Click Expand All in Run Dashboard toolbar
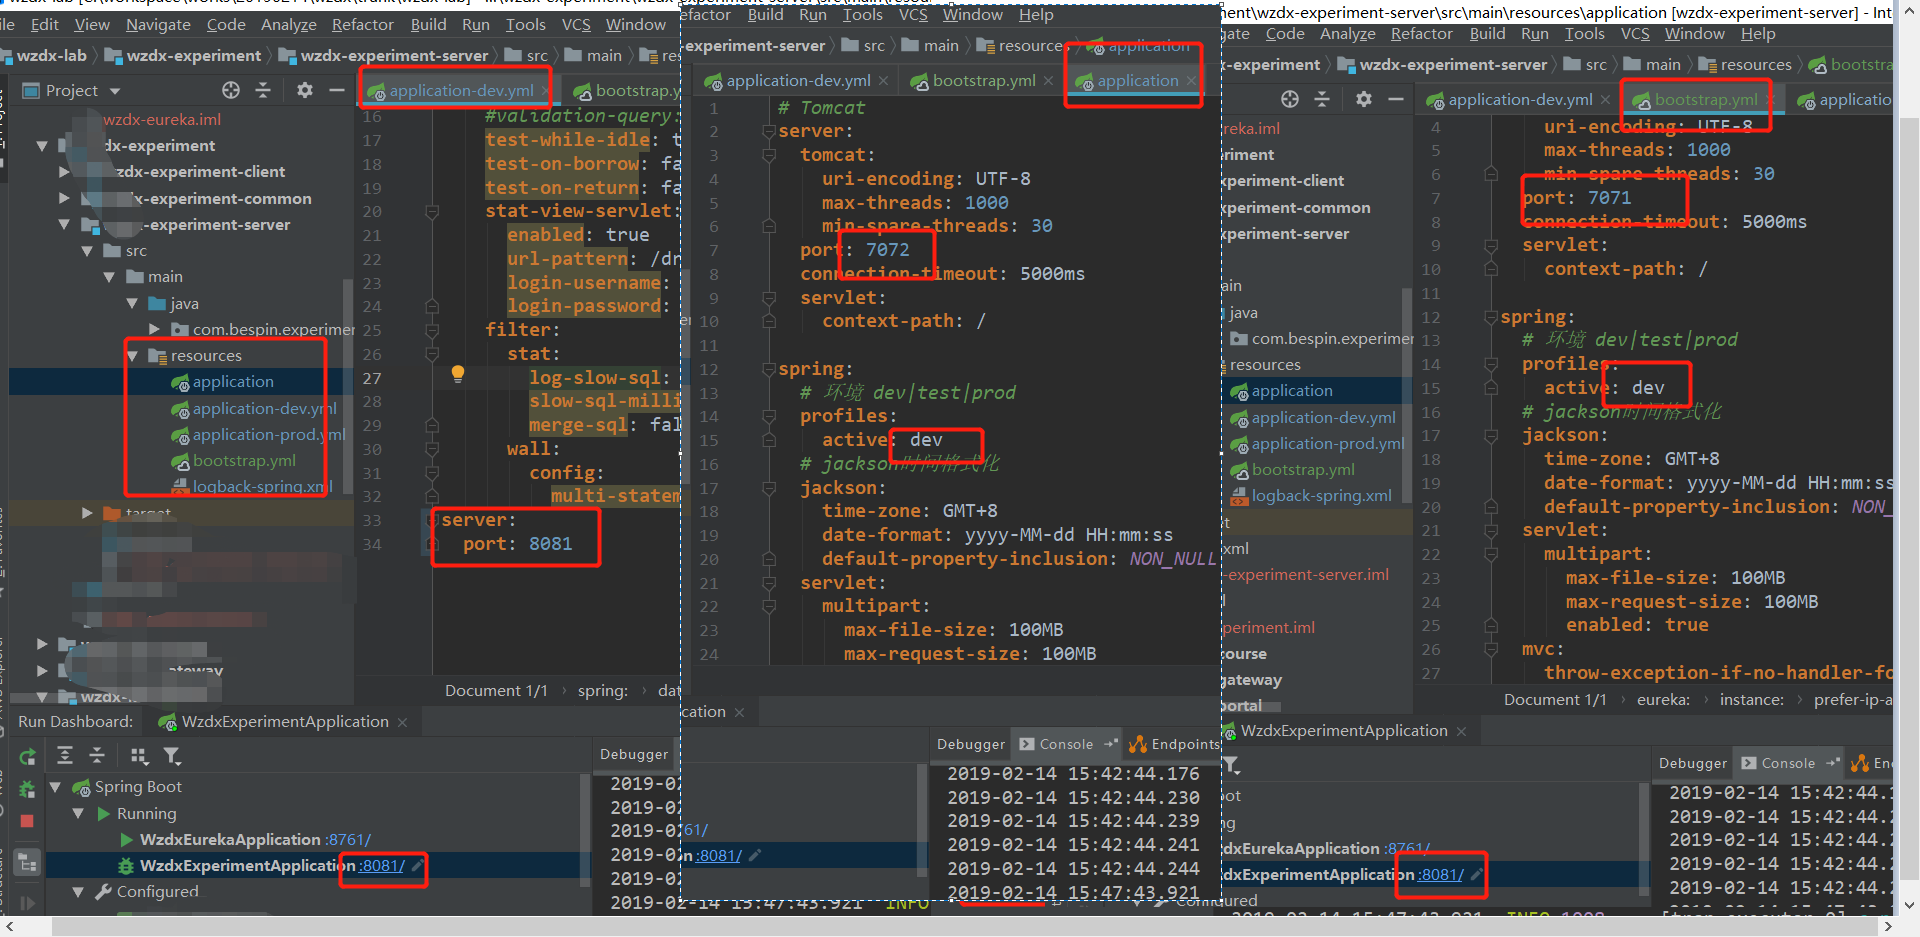Viewport: 1920px width, 937px height. 65,756
